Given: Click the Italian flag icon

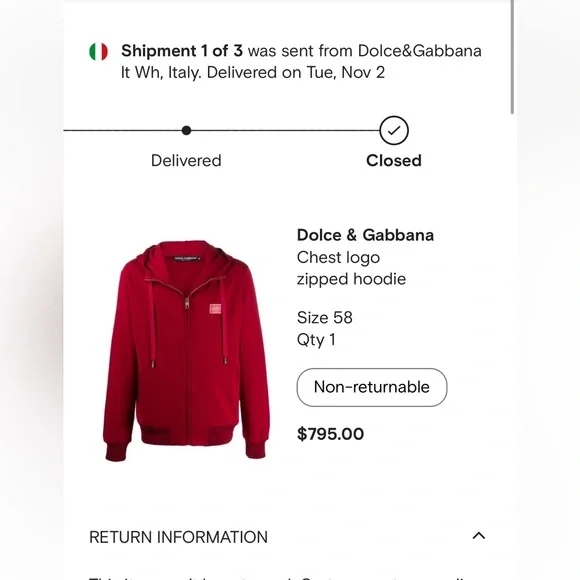Looking at the screenshot, I should pos(98,51).
